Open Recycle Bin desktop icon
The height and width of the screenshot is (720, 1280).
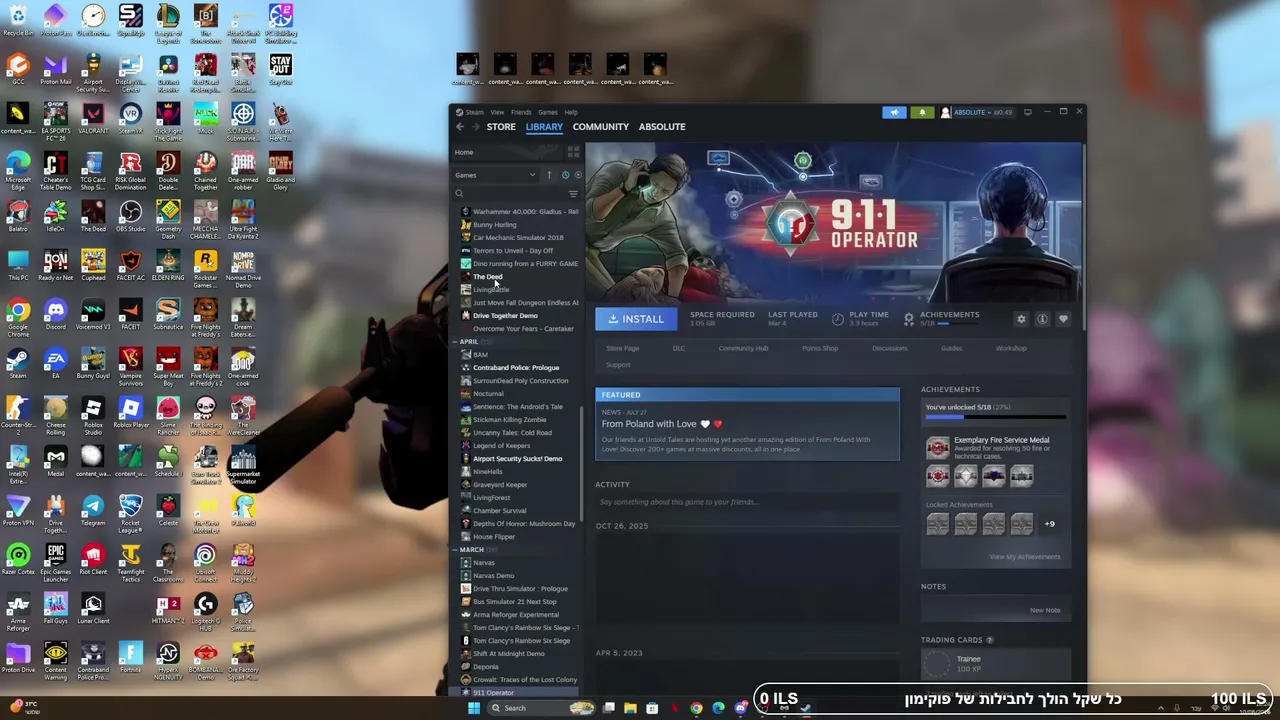pyautogui.click(x=18, y=20)
